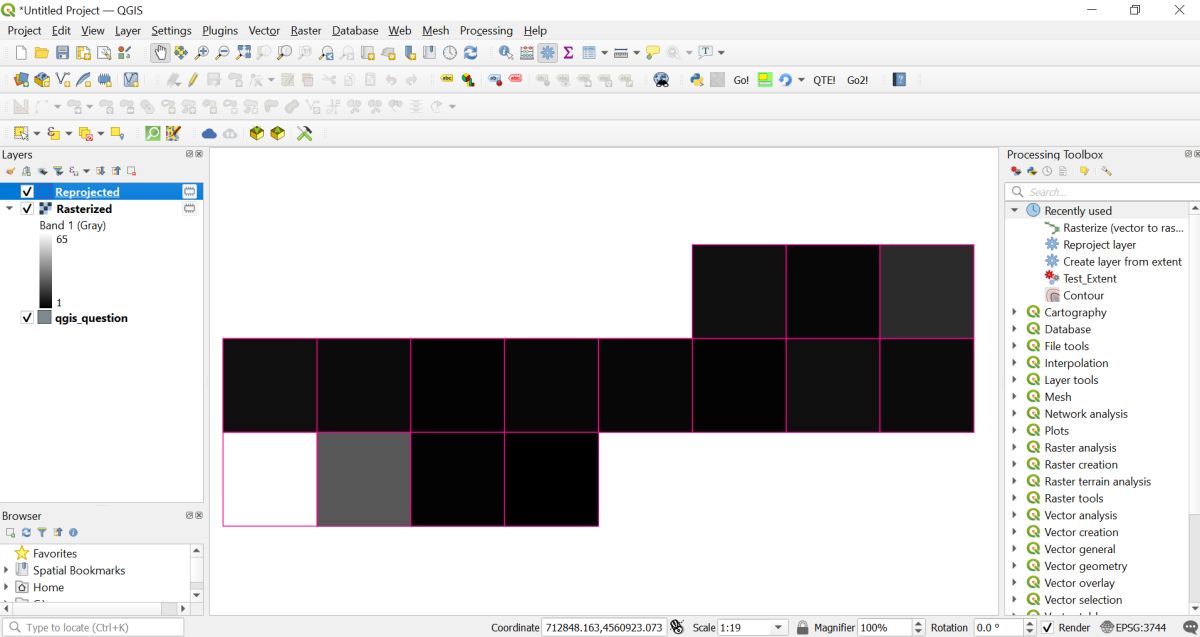Toggle the Processing Toolbox gear icon
Image resolution: width=1200 pixels, height=637 pixels.
click(547, 53)
